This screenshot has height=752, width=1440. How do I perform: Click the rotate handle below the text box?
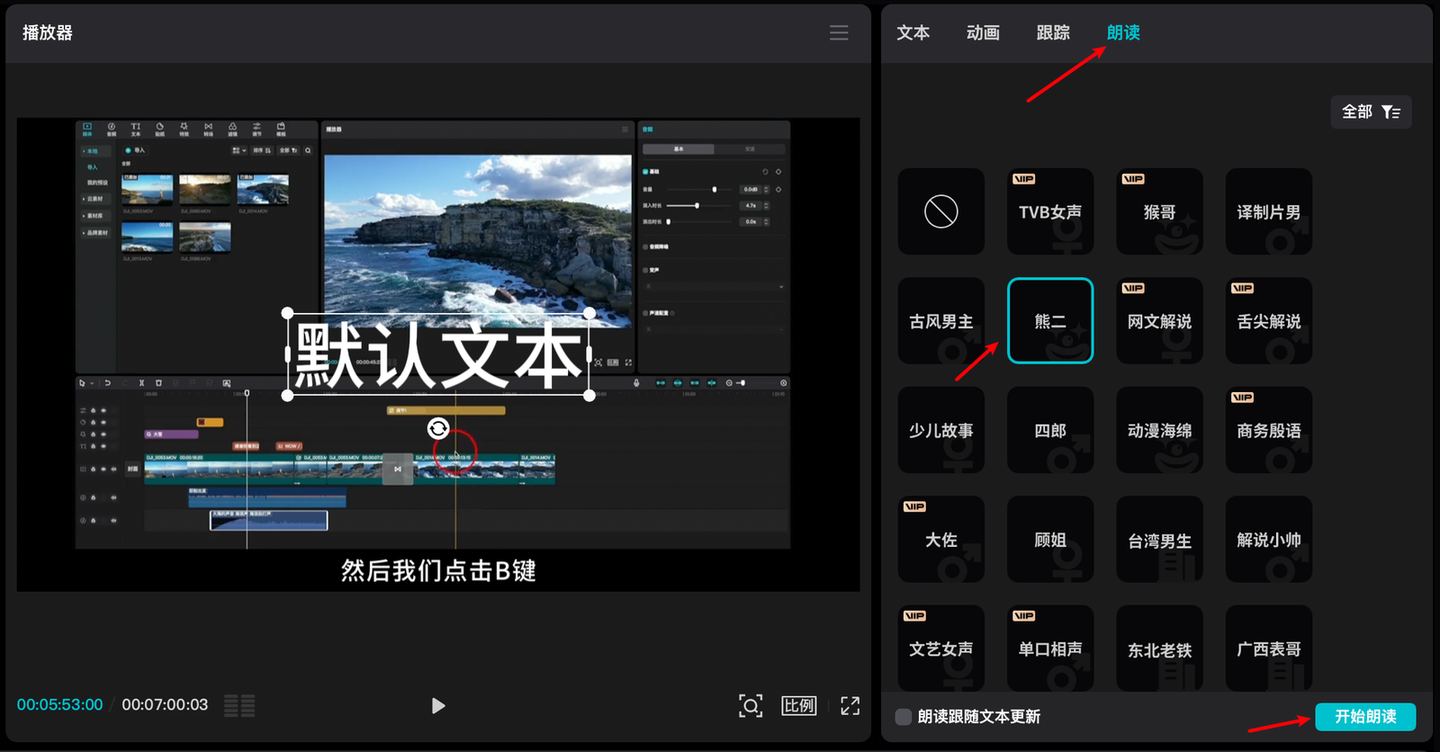pos(438,429)
